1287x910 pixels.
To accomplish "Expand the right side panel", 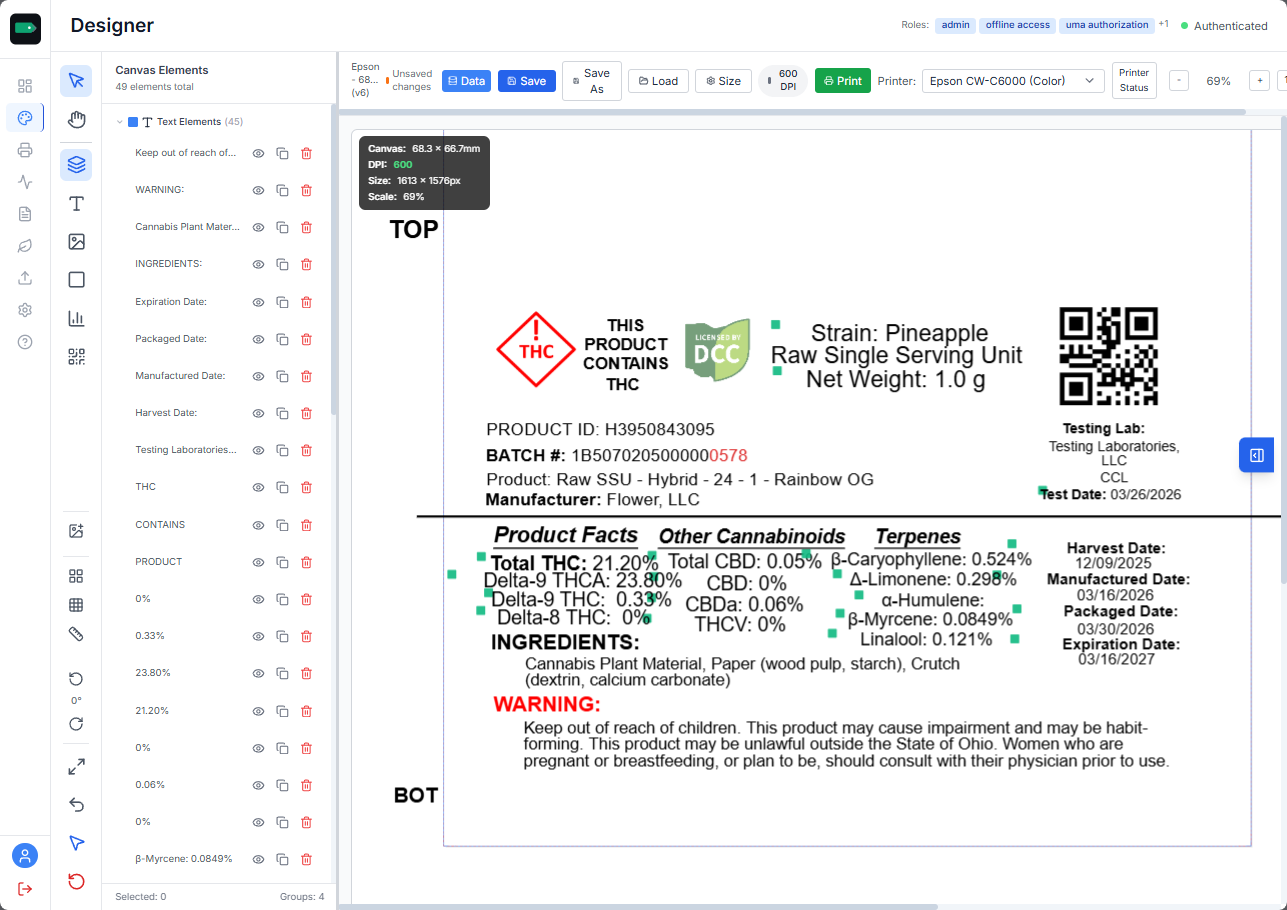I will [x=1256, y=455].
